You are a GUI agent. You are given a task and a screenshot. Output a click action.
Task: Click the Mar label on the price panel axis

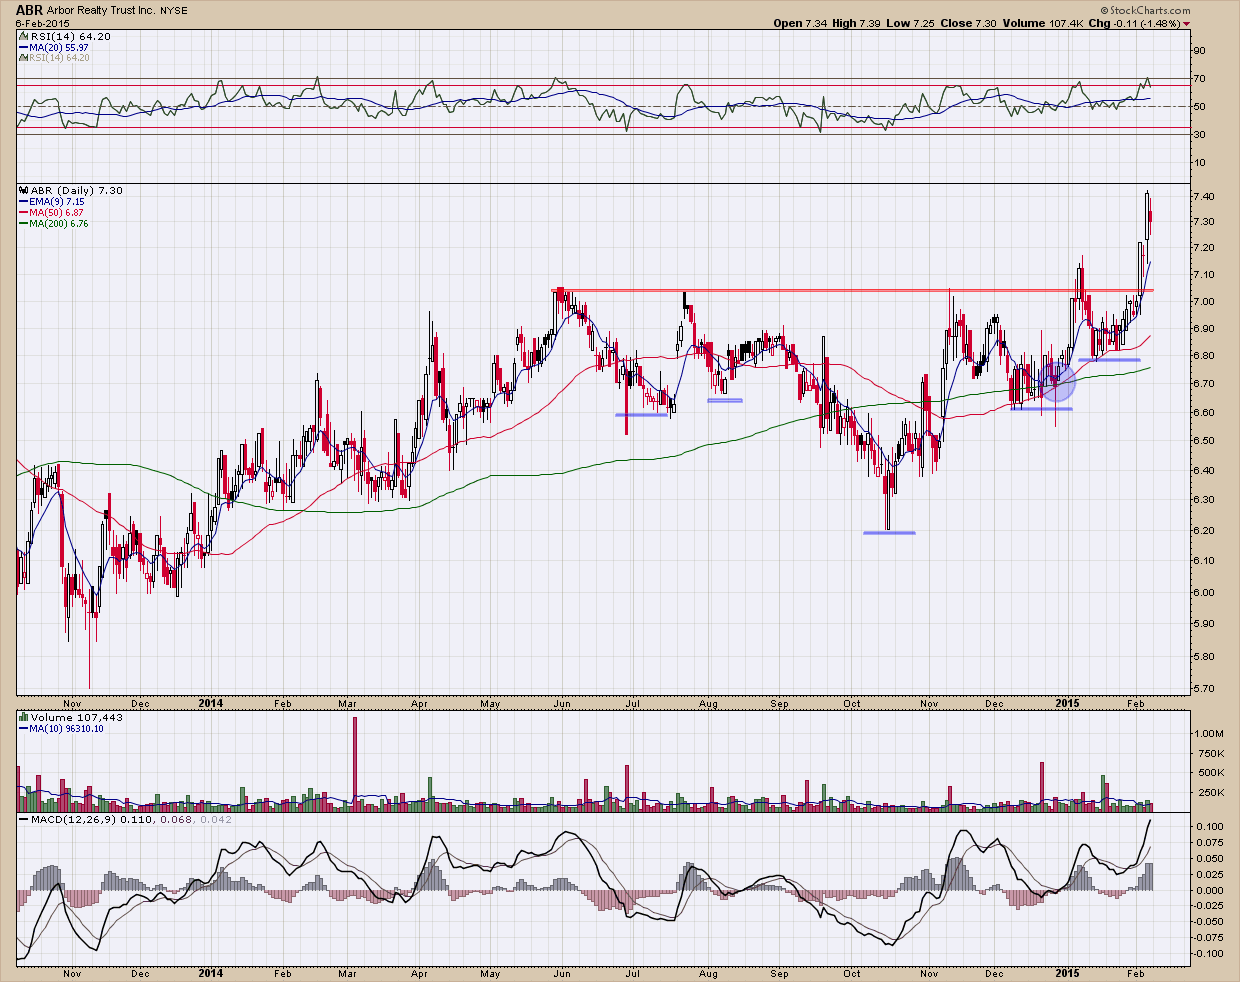click(x=348, y=704)
